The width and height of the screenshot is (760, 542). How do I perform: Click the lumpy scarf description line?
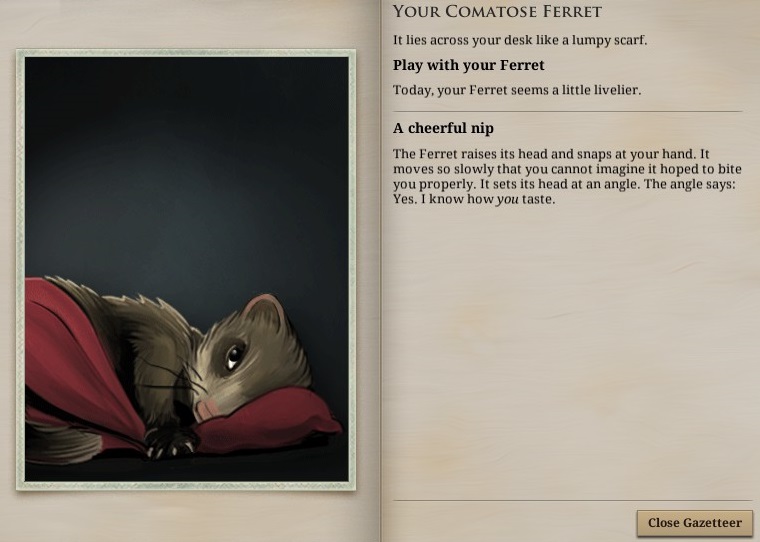(520, 40)
